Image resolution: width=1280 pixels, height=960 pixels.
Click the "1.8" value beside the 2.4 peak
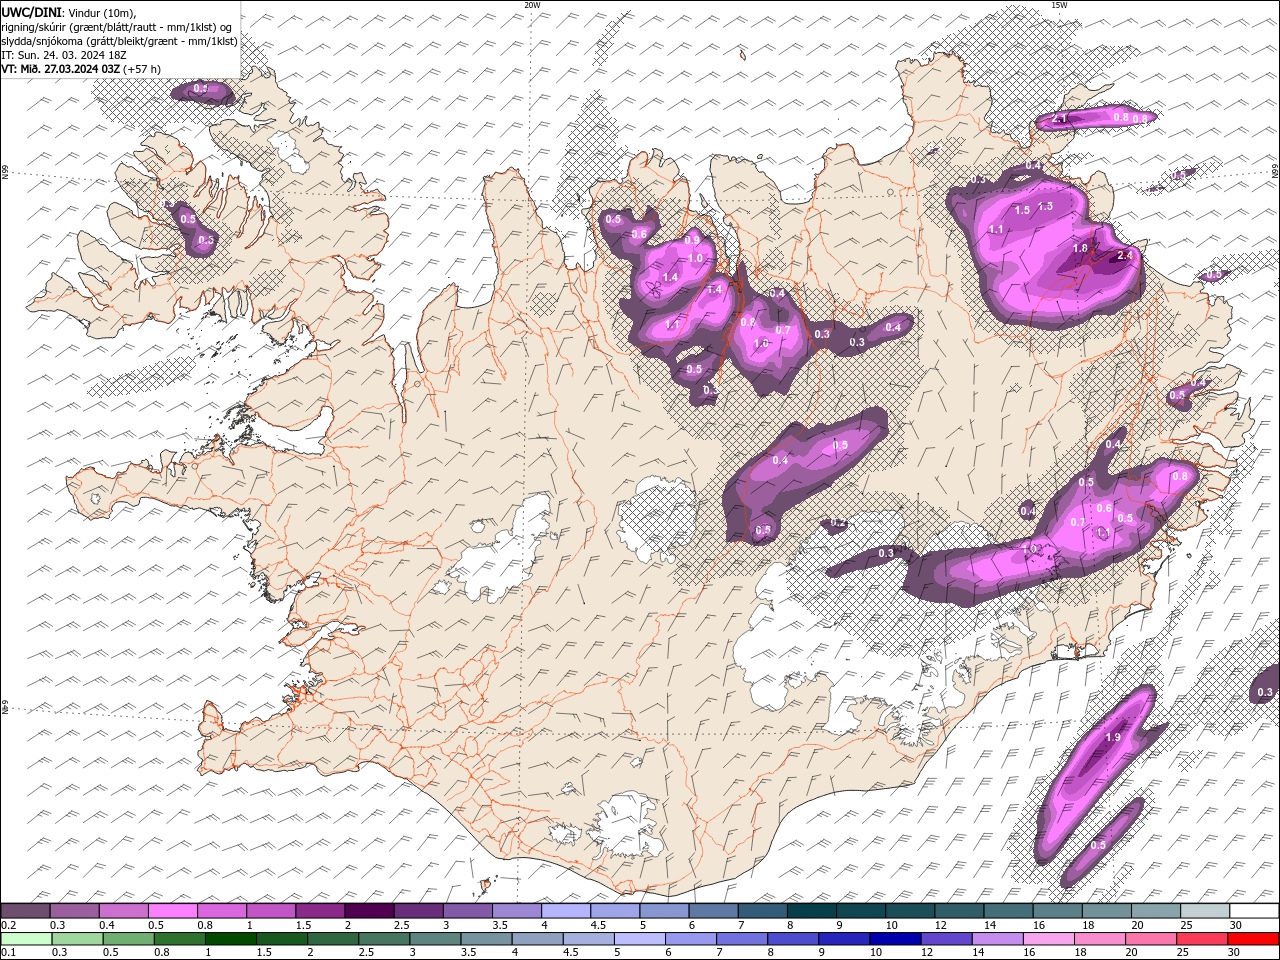pyautogui.click(x=1080, y=248)
